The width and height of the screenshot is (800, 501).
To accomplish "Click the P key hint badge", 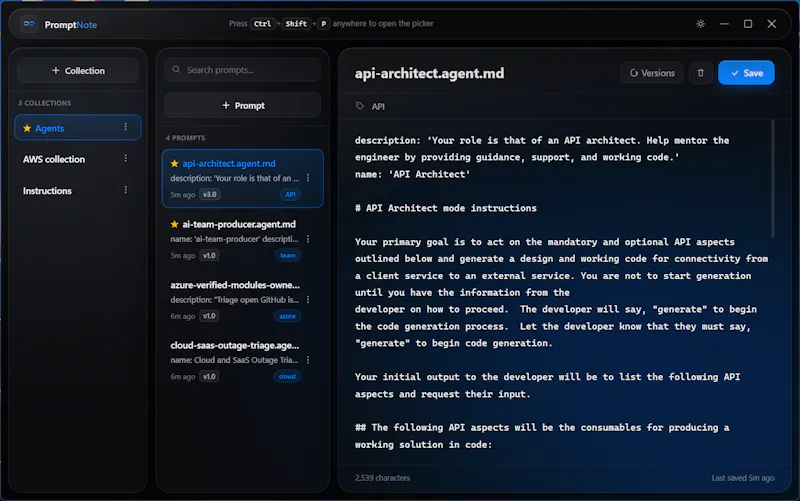I will [x=323, y=23].
